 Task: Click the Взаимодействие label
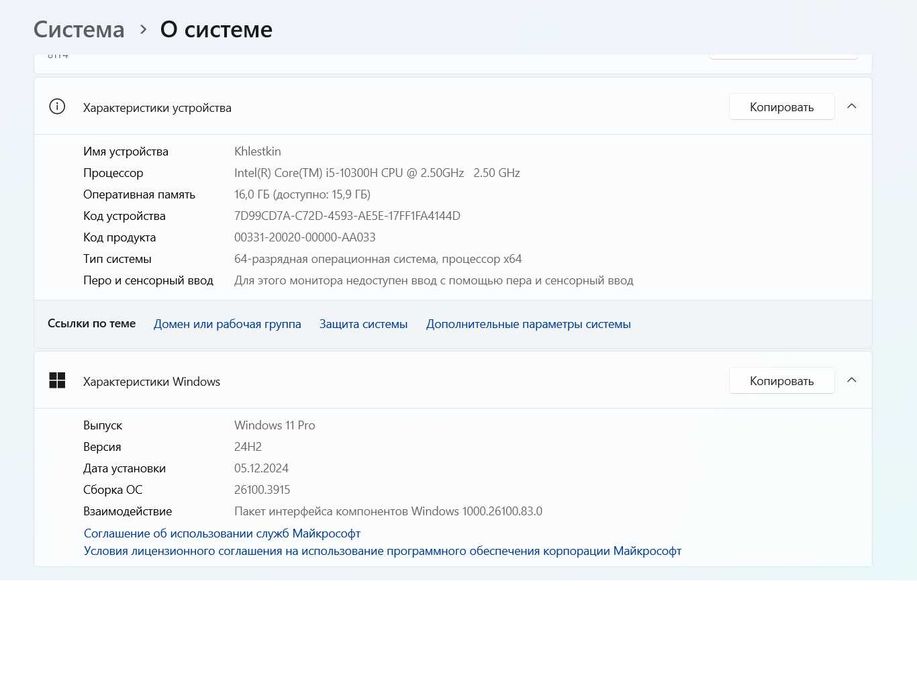127,511
